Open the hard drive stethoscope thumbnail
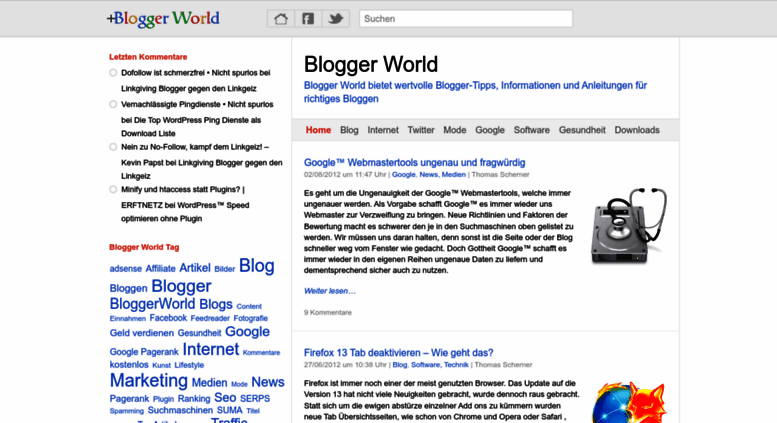The image size is (777, 423). pyautogui.click(x=628, y=225)
